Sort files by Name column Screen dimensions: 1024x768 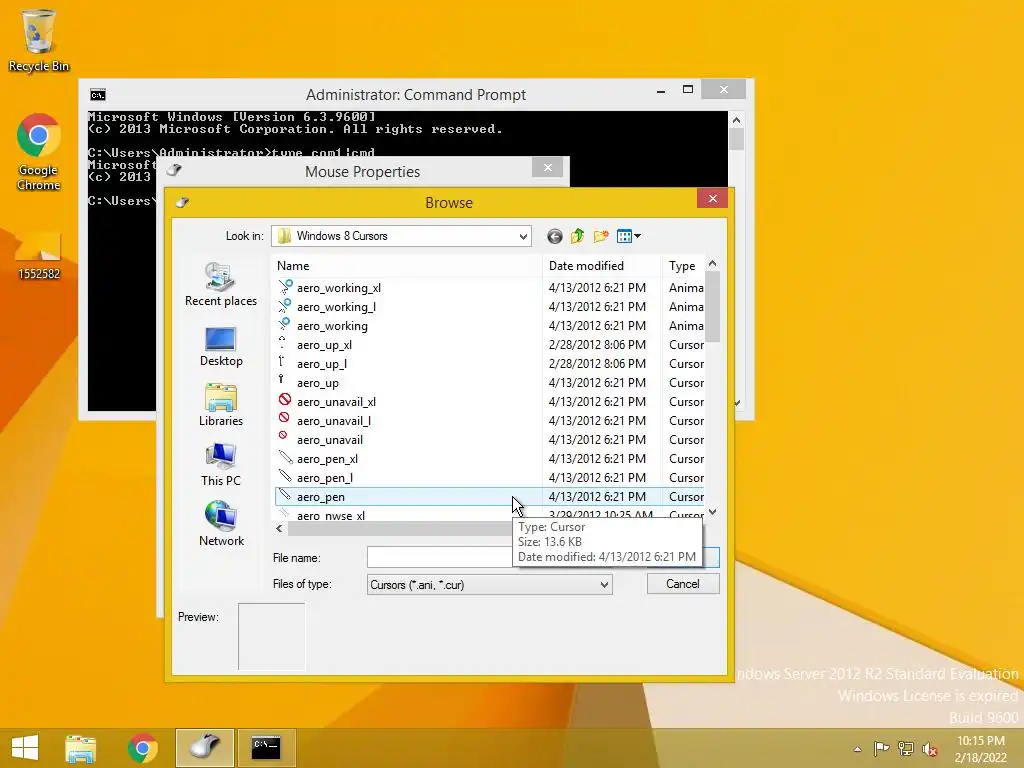[293, 266]
